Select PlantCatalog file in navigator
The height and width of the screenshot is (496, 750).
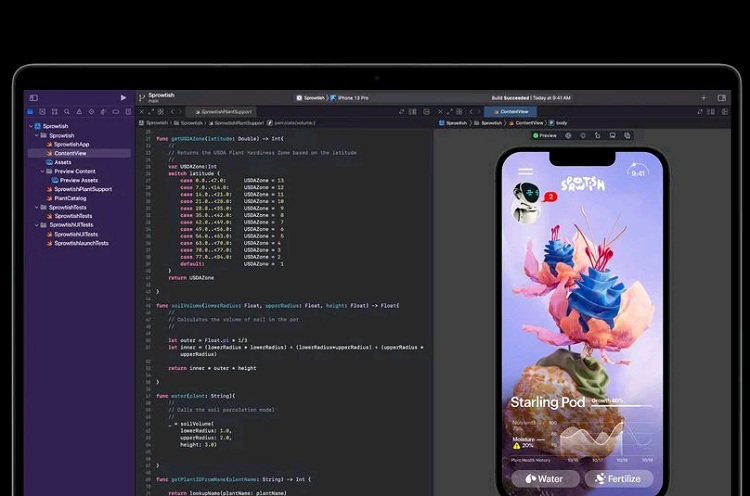coord(66,198)
